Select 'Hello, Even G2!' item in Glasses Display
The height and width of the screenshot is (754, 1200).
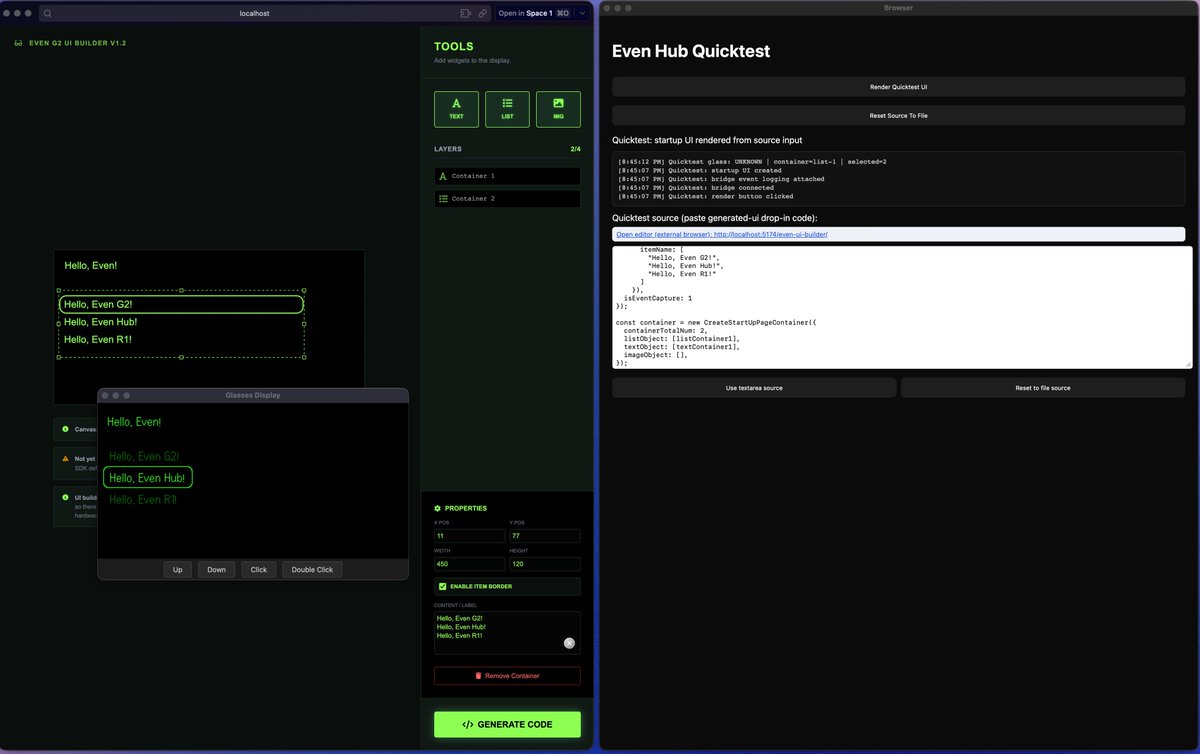tap(143, 456)
